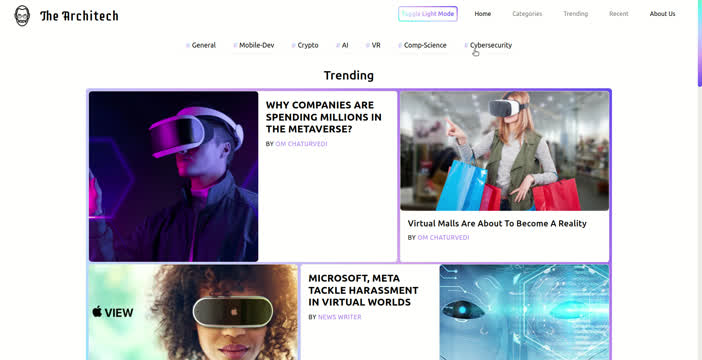The width and height of the screenshot is (702, 360).
Task: Open the Categories nav item
Action: tap(527, 14)
